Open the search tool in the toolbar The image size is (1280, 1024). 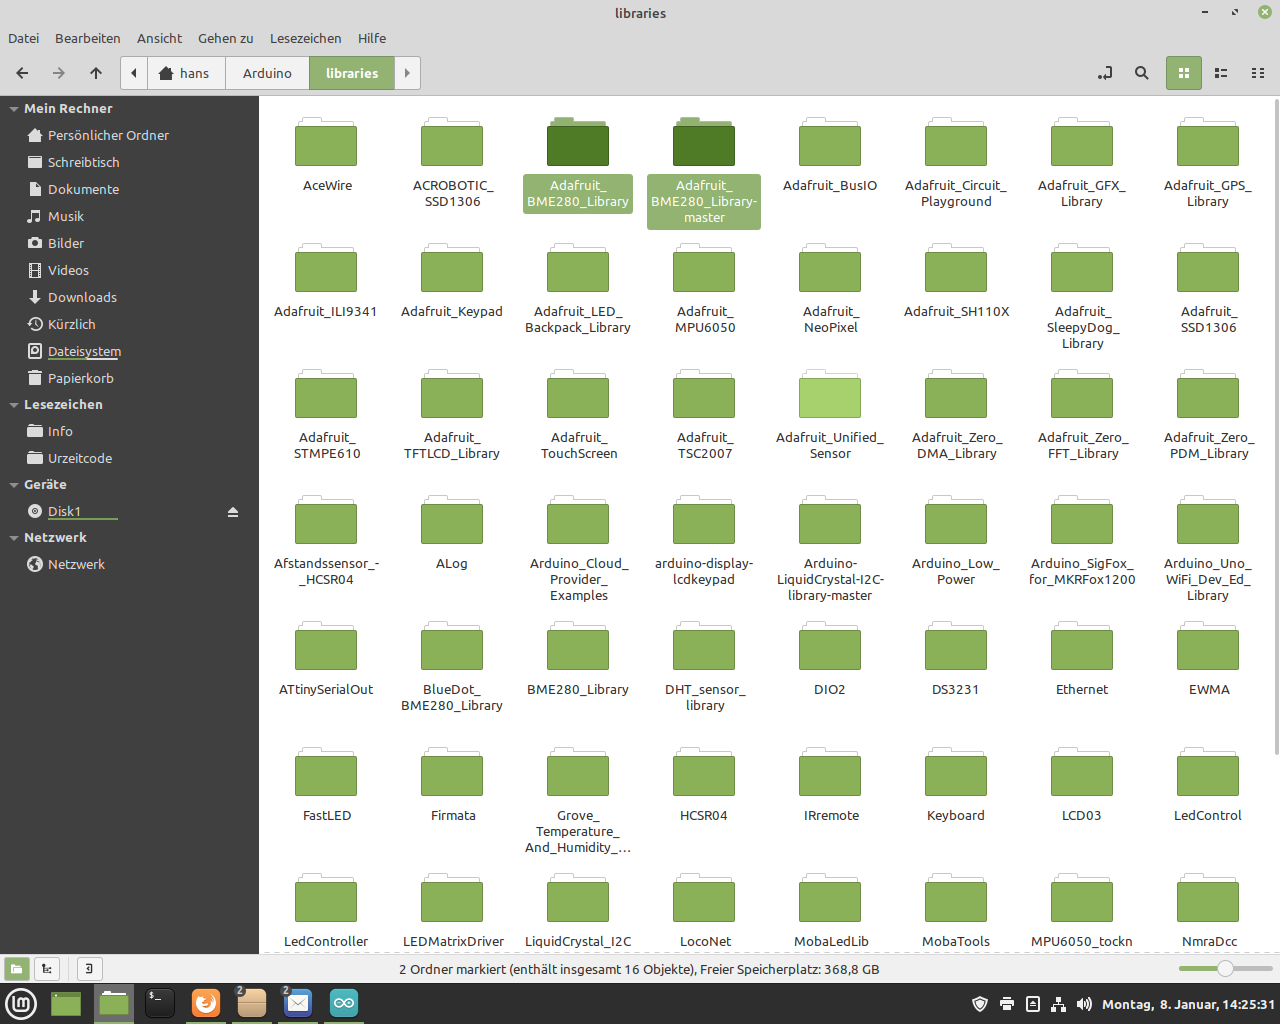tap(1142, 73)
